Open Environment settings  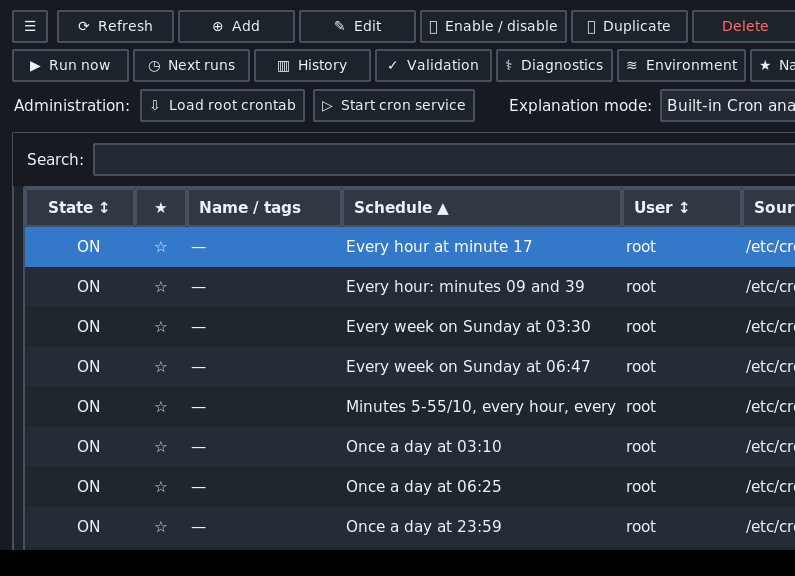coord(681,65)
